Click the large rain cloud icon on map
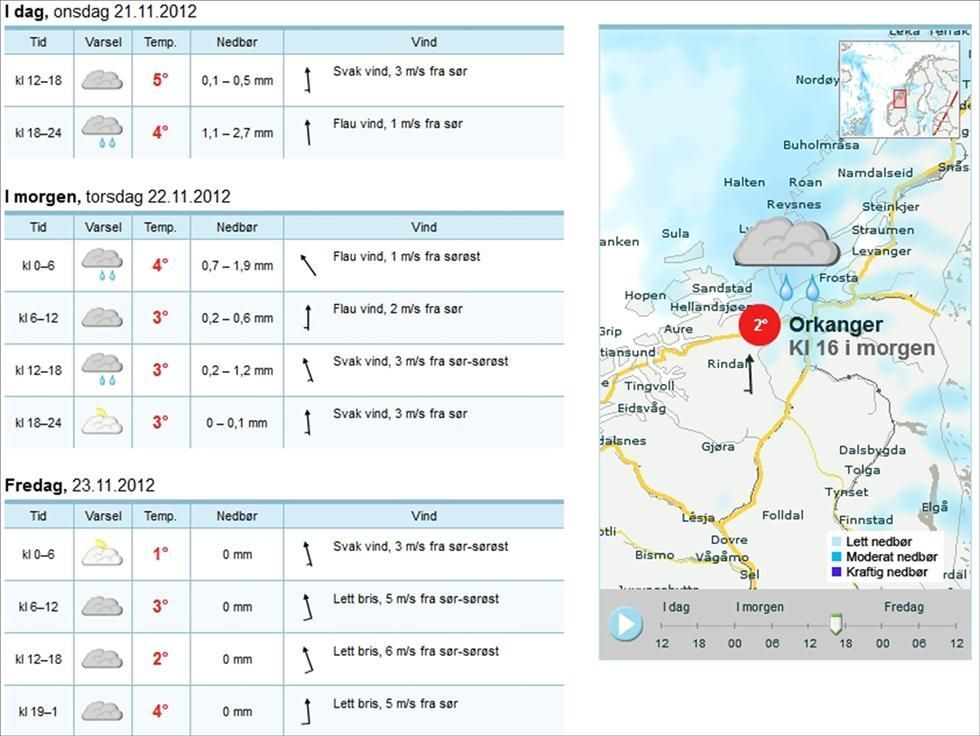Screen dimensions: 980x736 click(x=788, y=250)
